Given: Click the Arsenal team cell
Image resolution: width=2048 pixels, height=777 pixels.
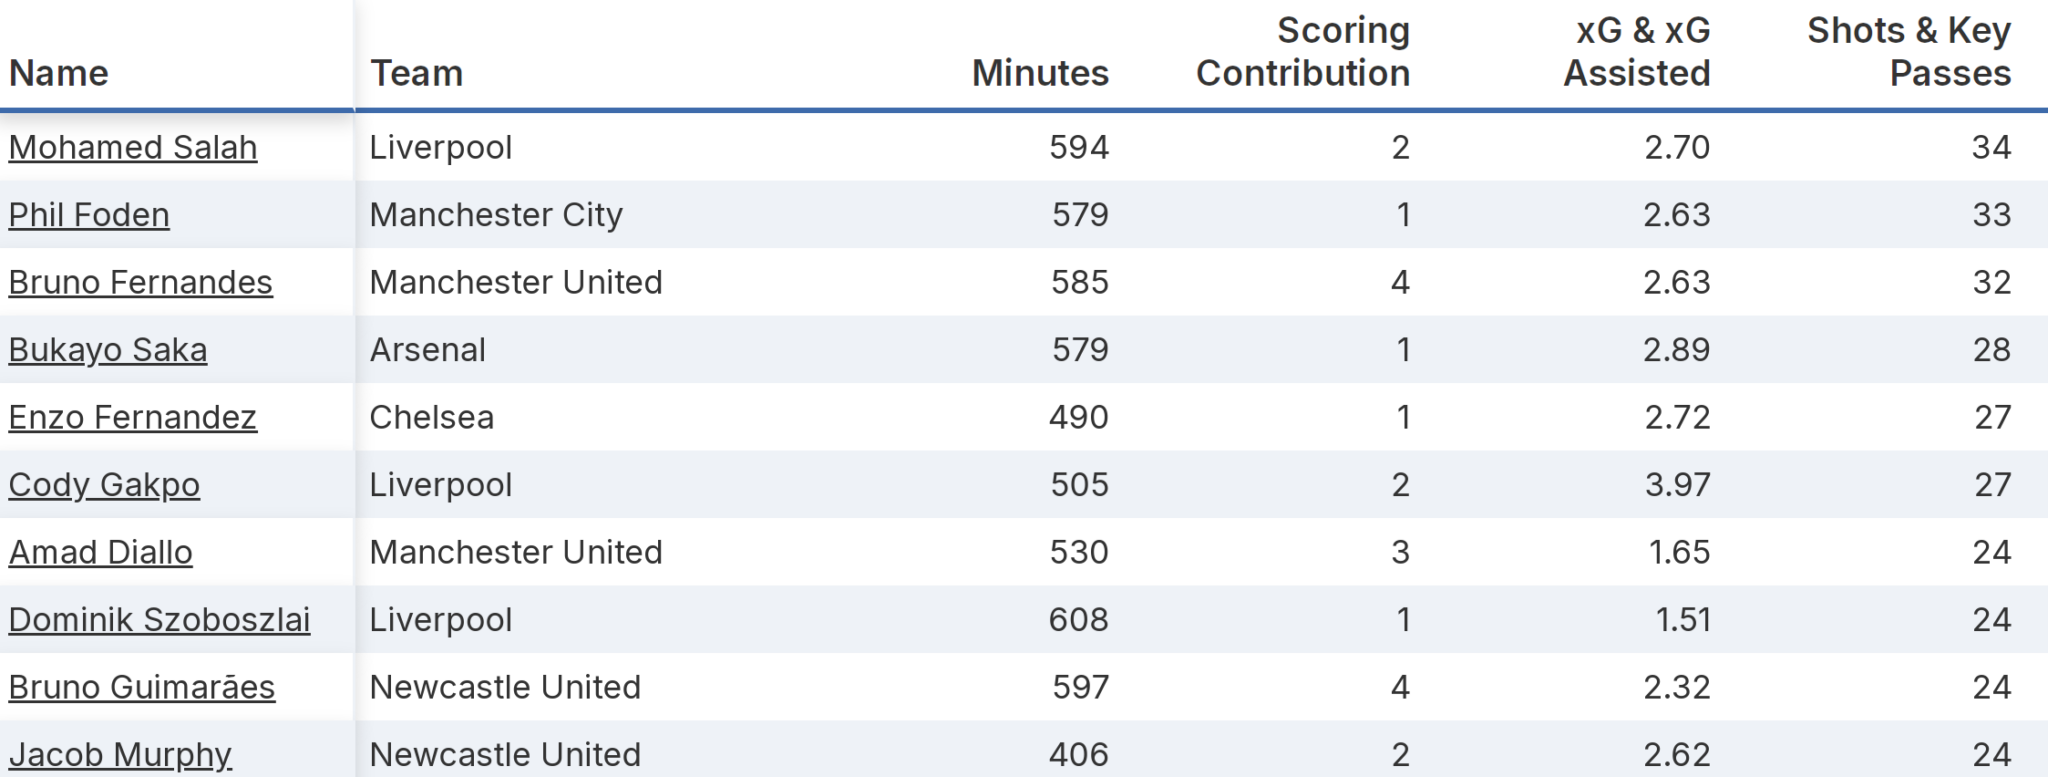Looking at the screenshot, I should click(427, 350).
